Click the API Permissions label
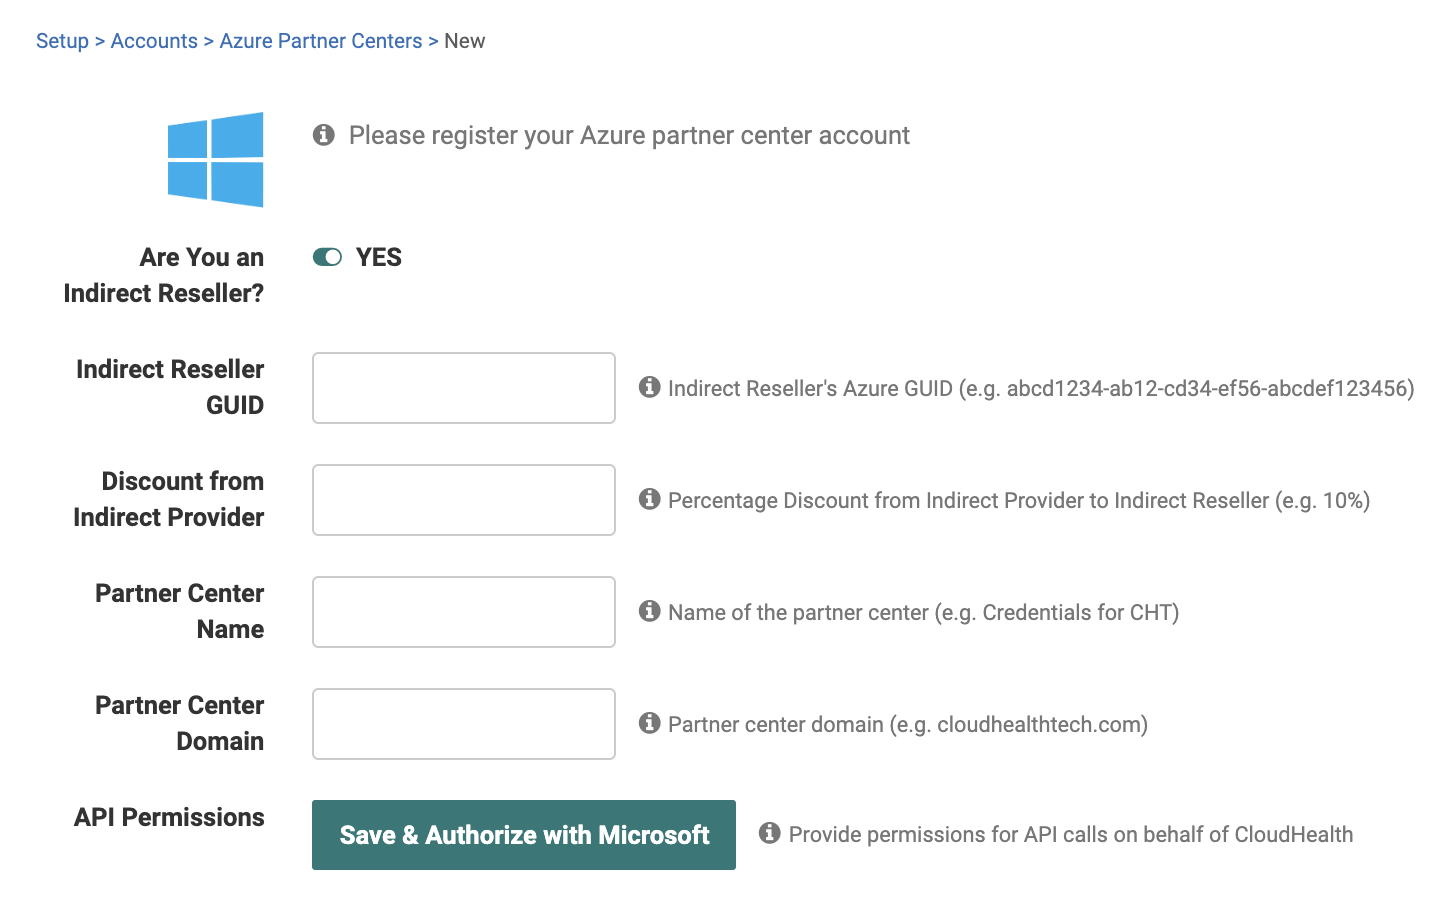The width and height of the screenshot is (1430, 902). tap(169, 817)
